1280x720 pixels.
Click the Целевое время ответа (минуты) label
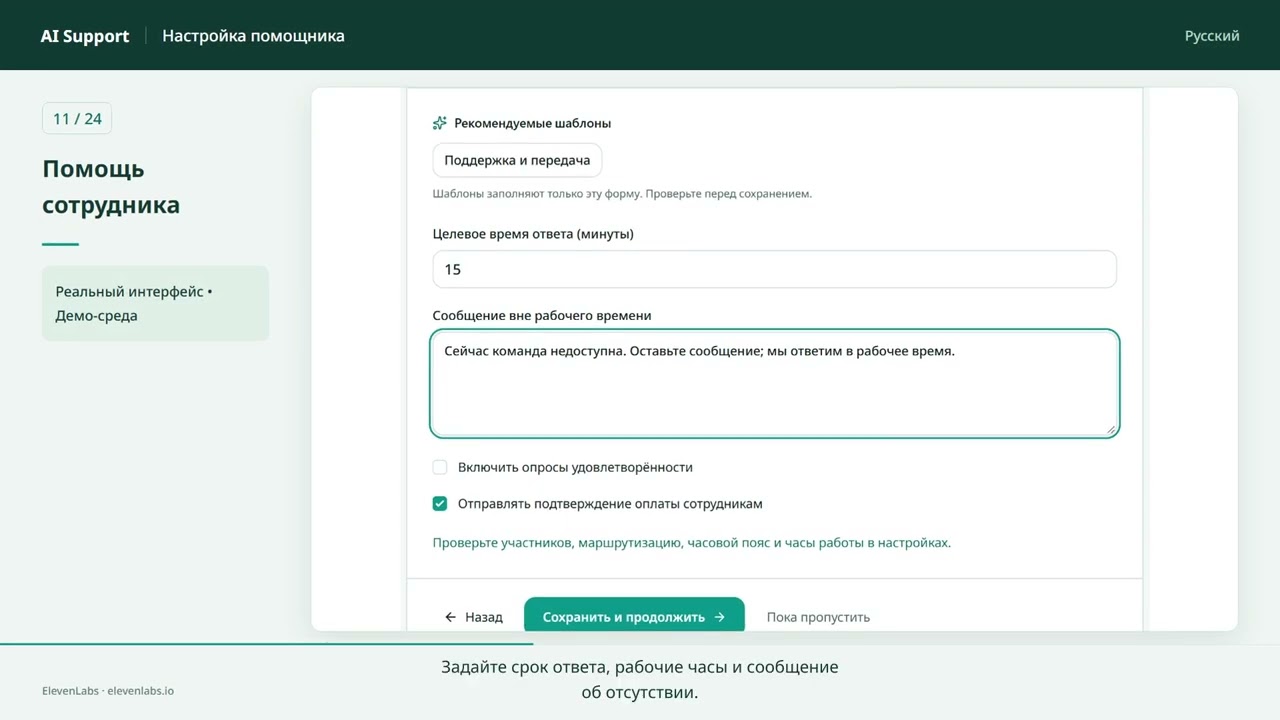(x=533, y=234)
